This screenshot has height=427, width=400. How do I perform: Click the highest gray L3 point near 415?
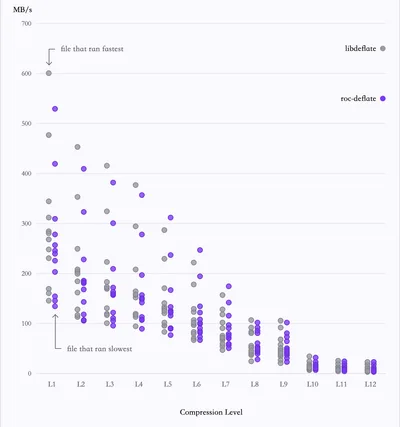(x=107, y=166)
